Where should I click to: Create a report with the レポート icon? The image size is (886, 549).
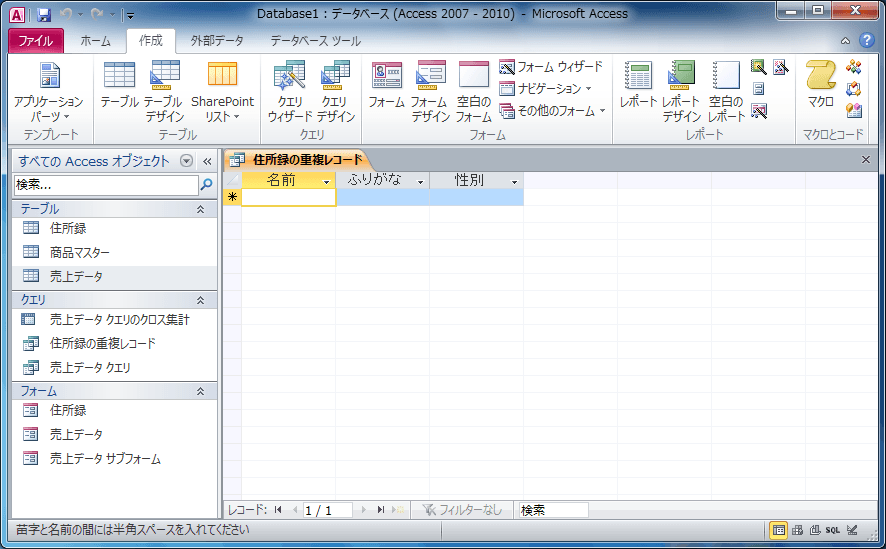pos(638,85)
